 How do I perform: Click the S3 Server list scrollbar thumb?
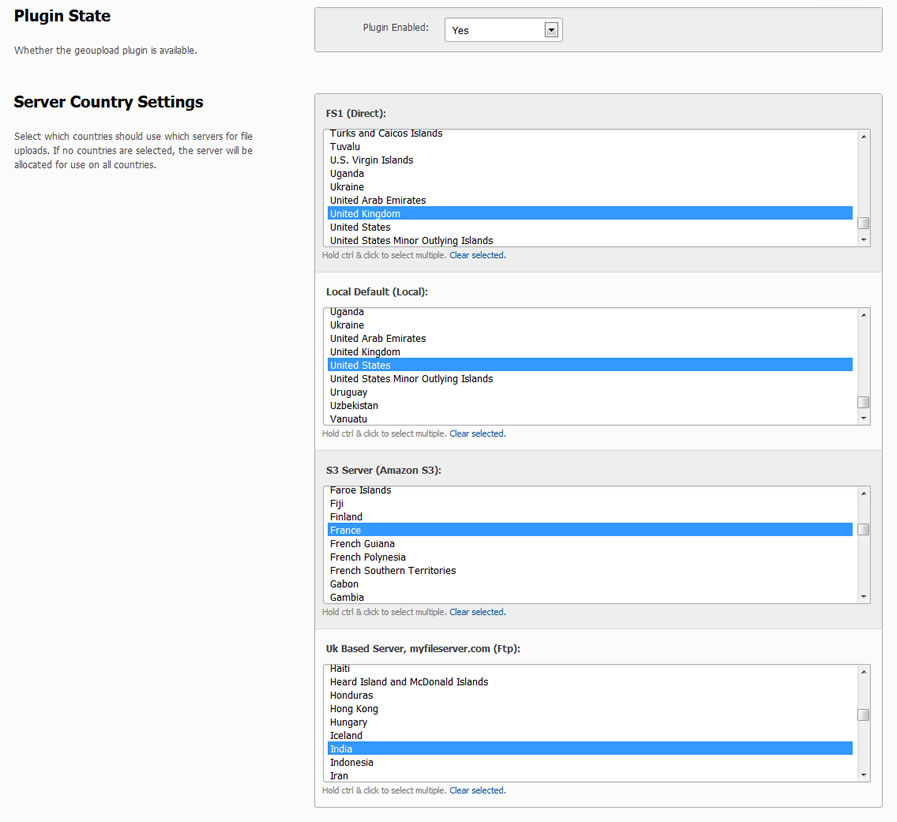point(863,530)
